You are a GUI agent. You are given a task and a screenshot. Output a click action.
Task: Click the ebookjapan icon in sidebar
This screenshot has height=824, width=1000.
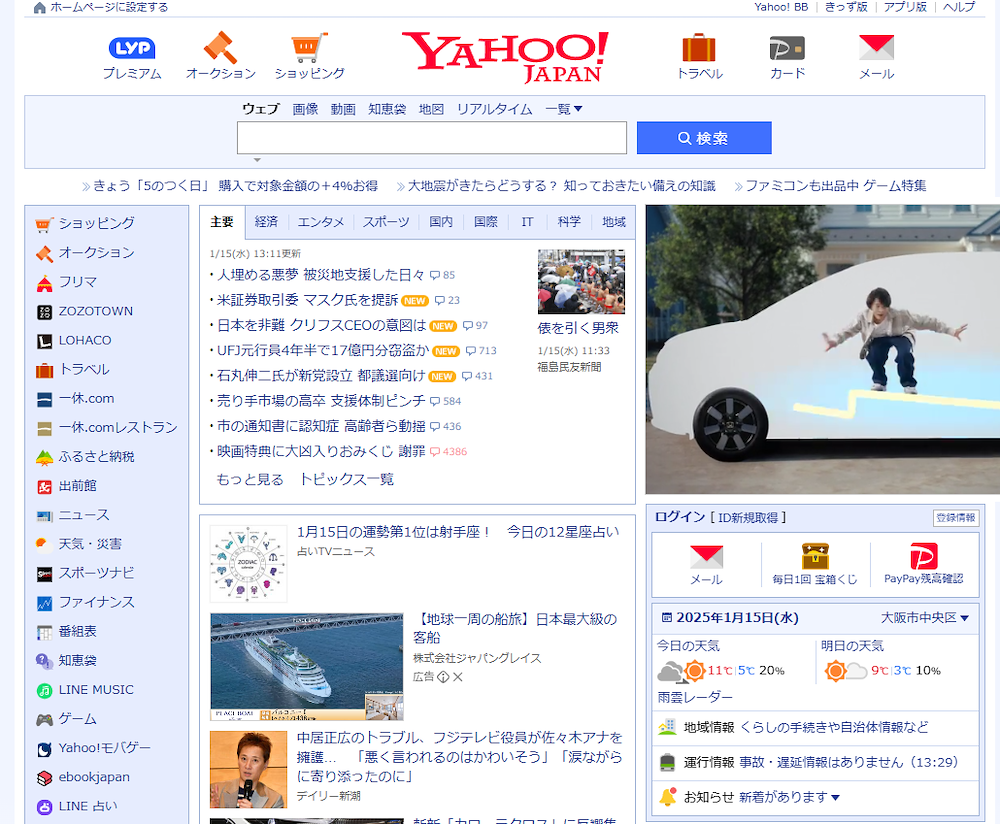point(44,778)
